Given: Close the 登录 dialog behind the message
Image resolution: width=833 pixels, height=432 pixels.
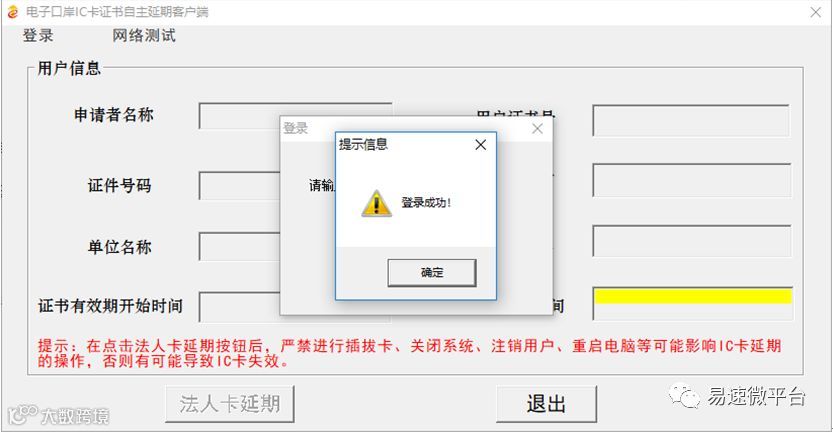Looking at the screenshot, I should (537, 129).
